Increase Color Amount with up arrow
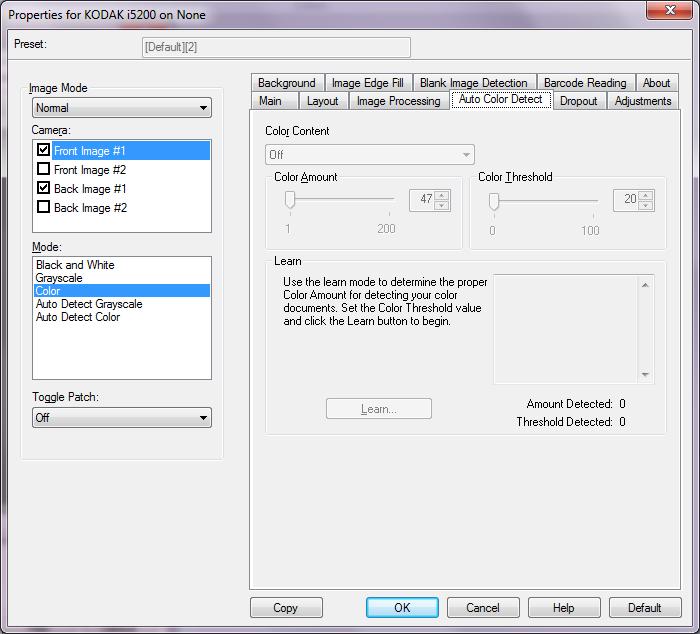The width and height of the screenshot is (700, 634). click(442, 196)
